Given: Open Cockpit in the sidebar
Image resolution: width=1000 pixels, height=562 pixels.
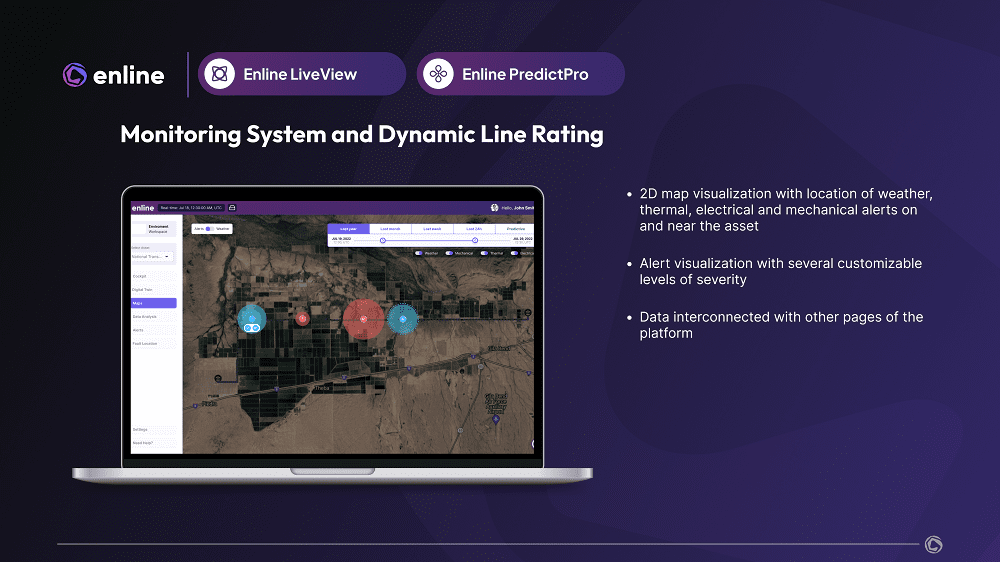Looking at the screenshot, I should click(154, 276).
